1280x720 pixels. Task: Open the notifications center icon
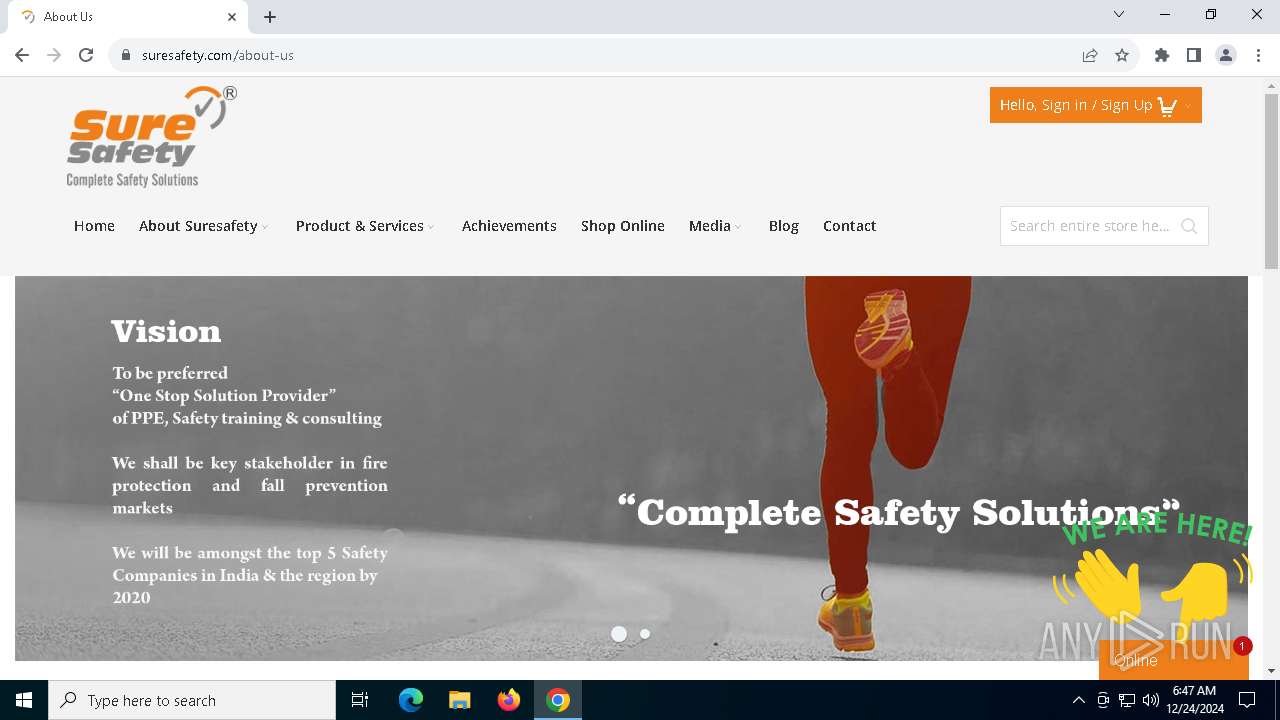[1247, 700]
